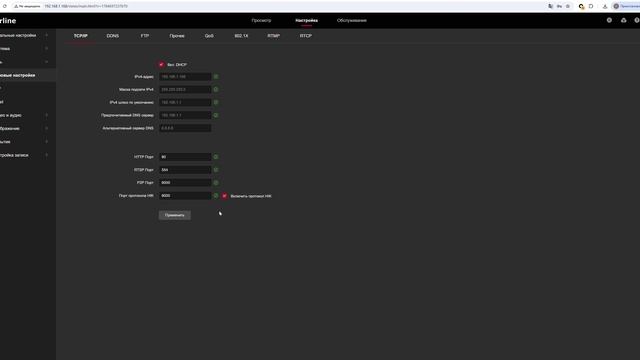Click the IPv4 subnet mask input field
The width and height of the screenshot is (640, 360).
(x=185, y=89)
